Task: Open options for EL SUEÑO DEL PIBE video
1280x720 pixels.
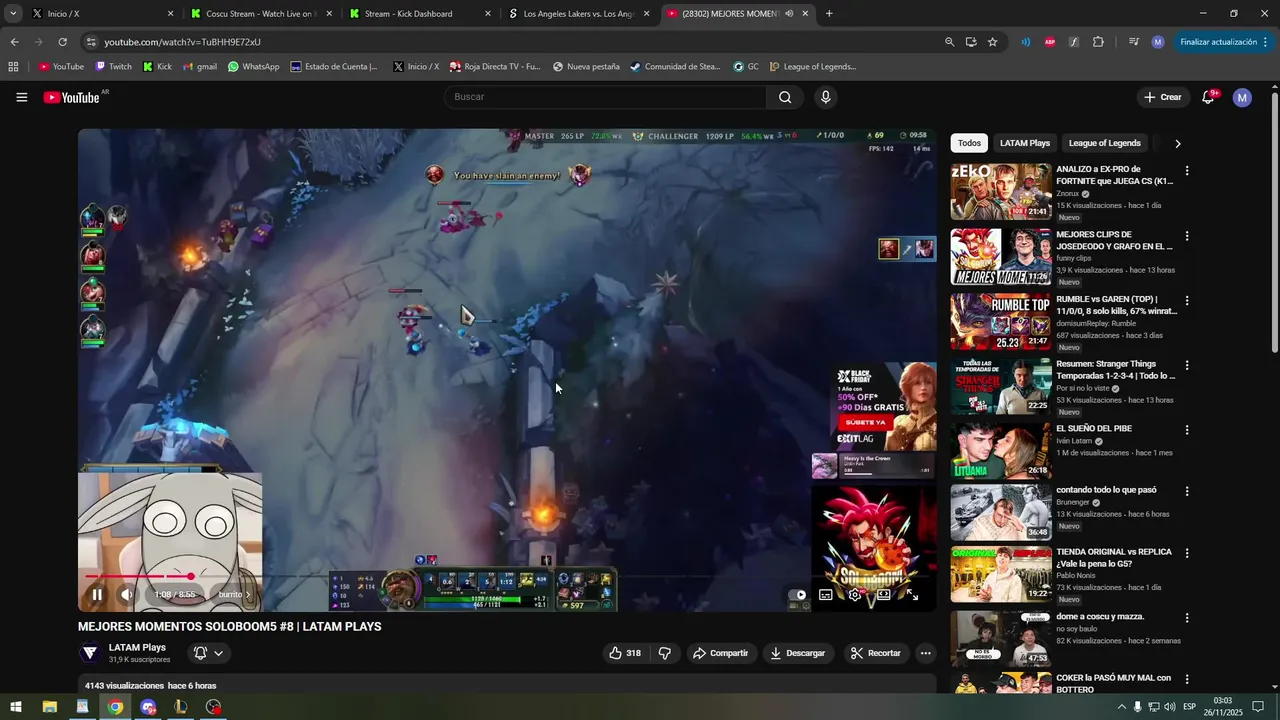Action: (1187, 430)
